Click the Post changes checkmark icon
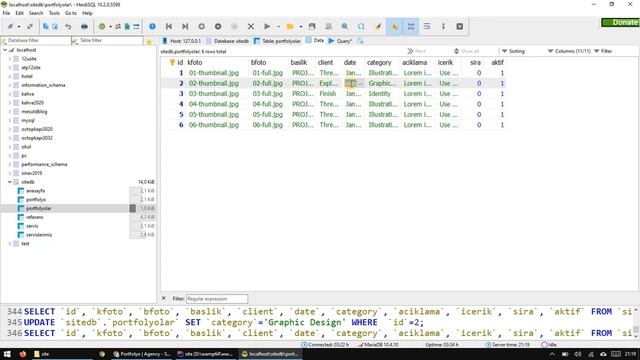This screenshot has width=640, height=360. [234, 27]
